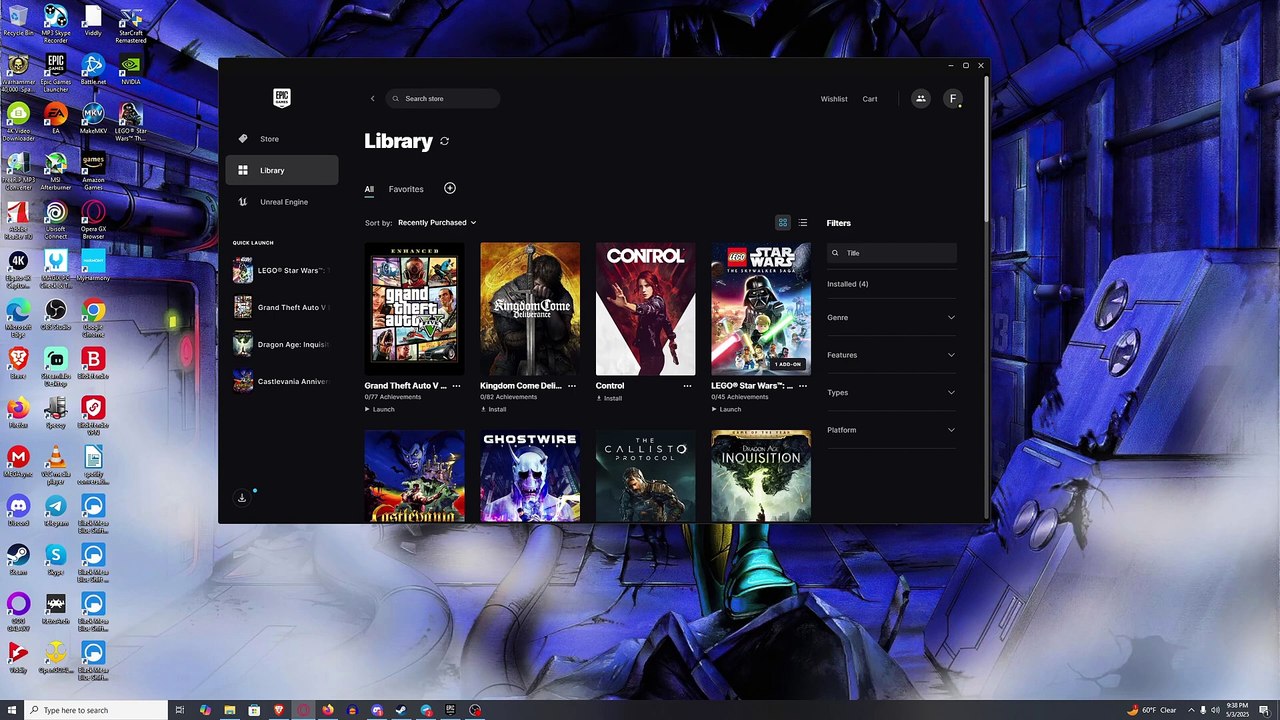Open The Callisto Protocol cover thumbnail
1280x720 pixels.
[645, 476]
